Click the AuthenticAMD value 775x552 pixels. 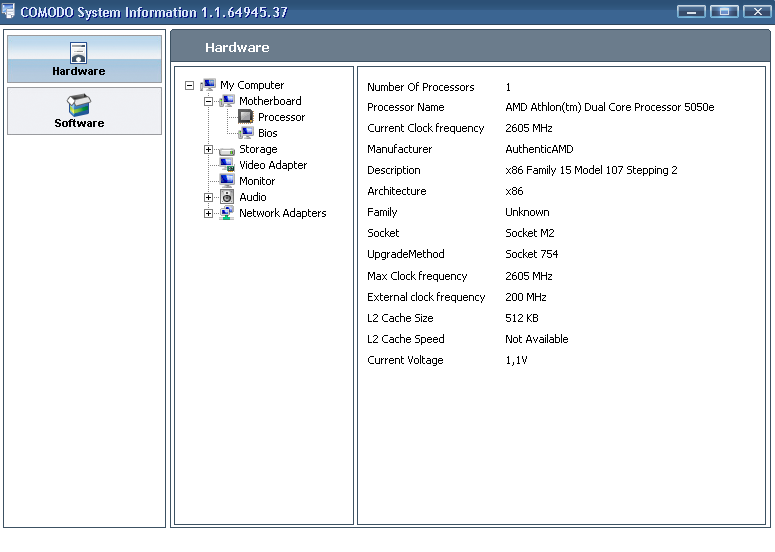pyautogui.click(x=539, y=149)
